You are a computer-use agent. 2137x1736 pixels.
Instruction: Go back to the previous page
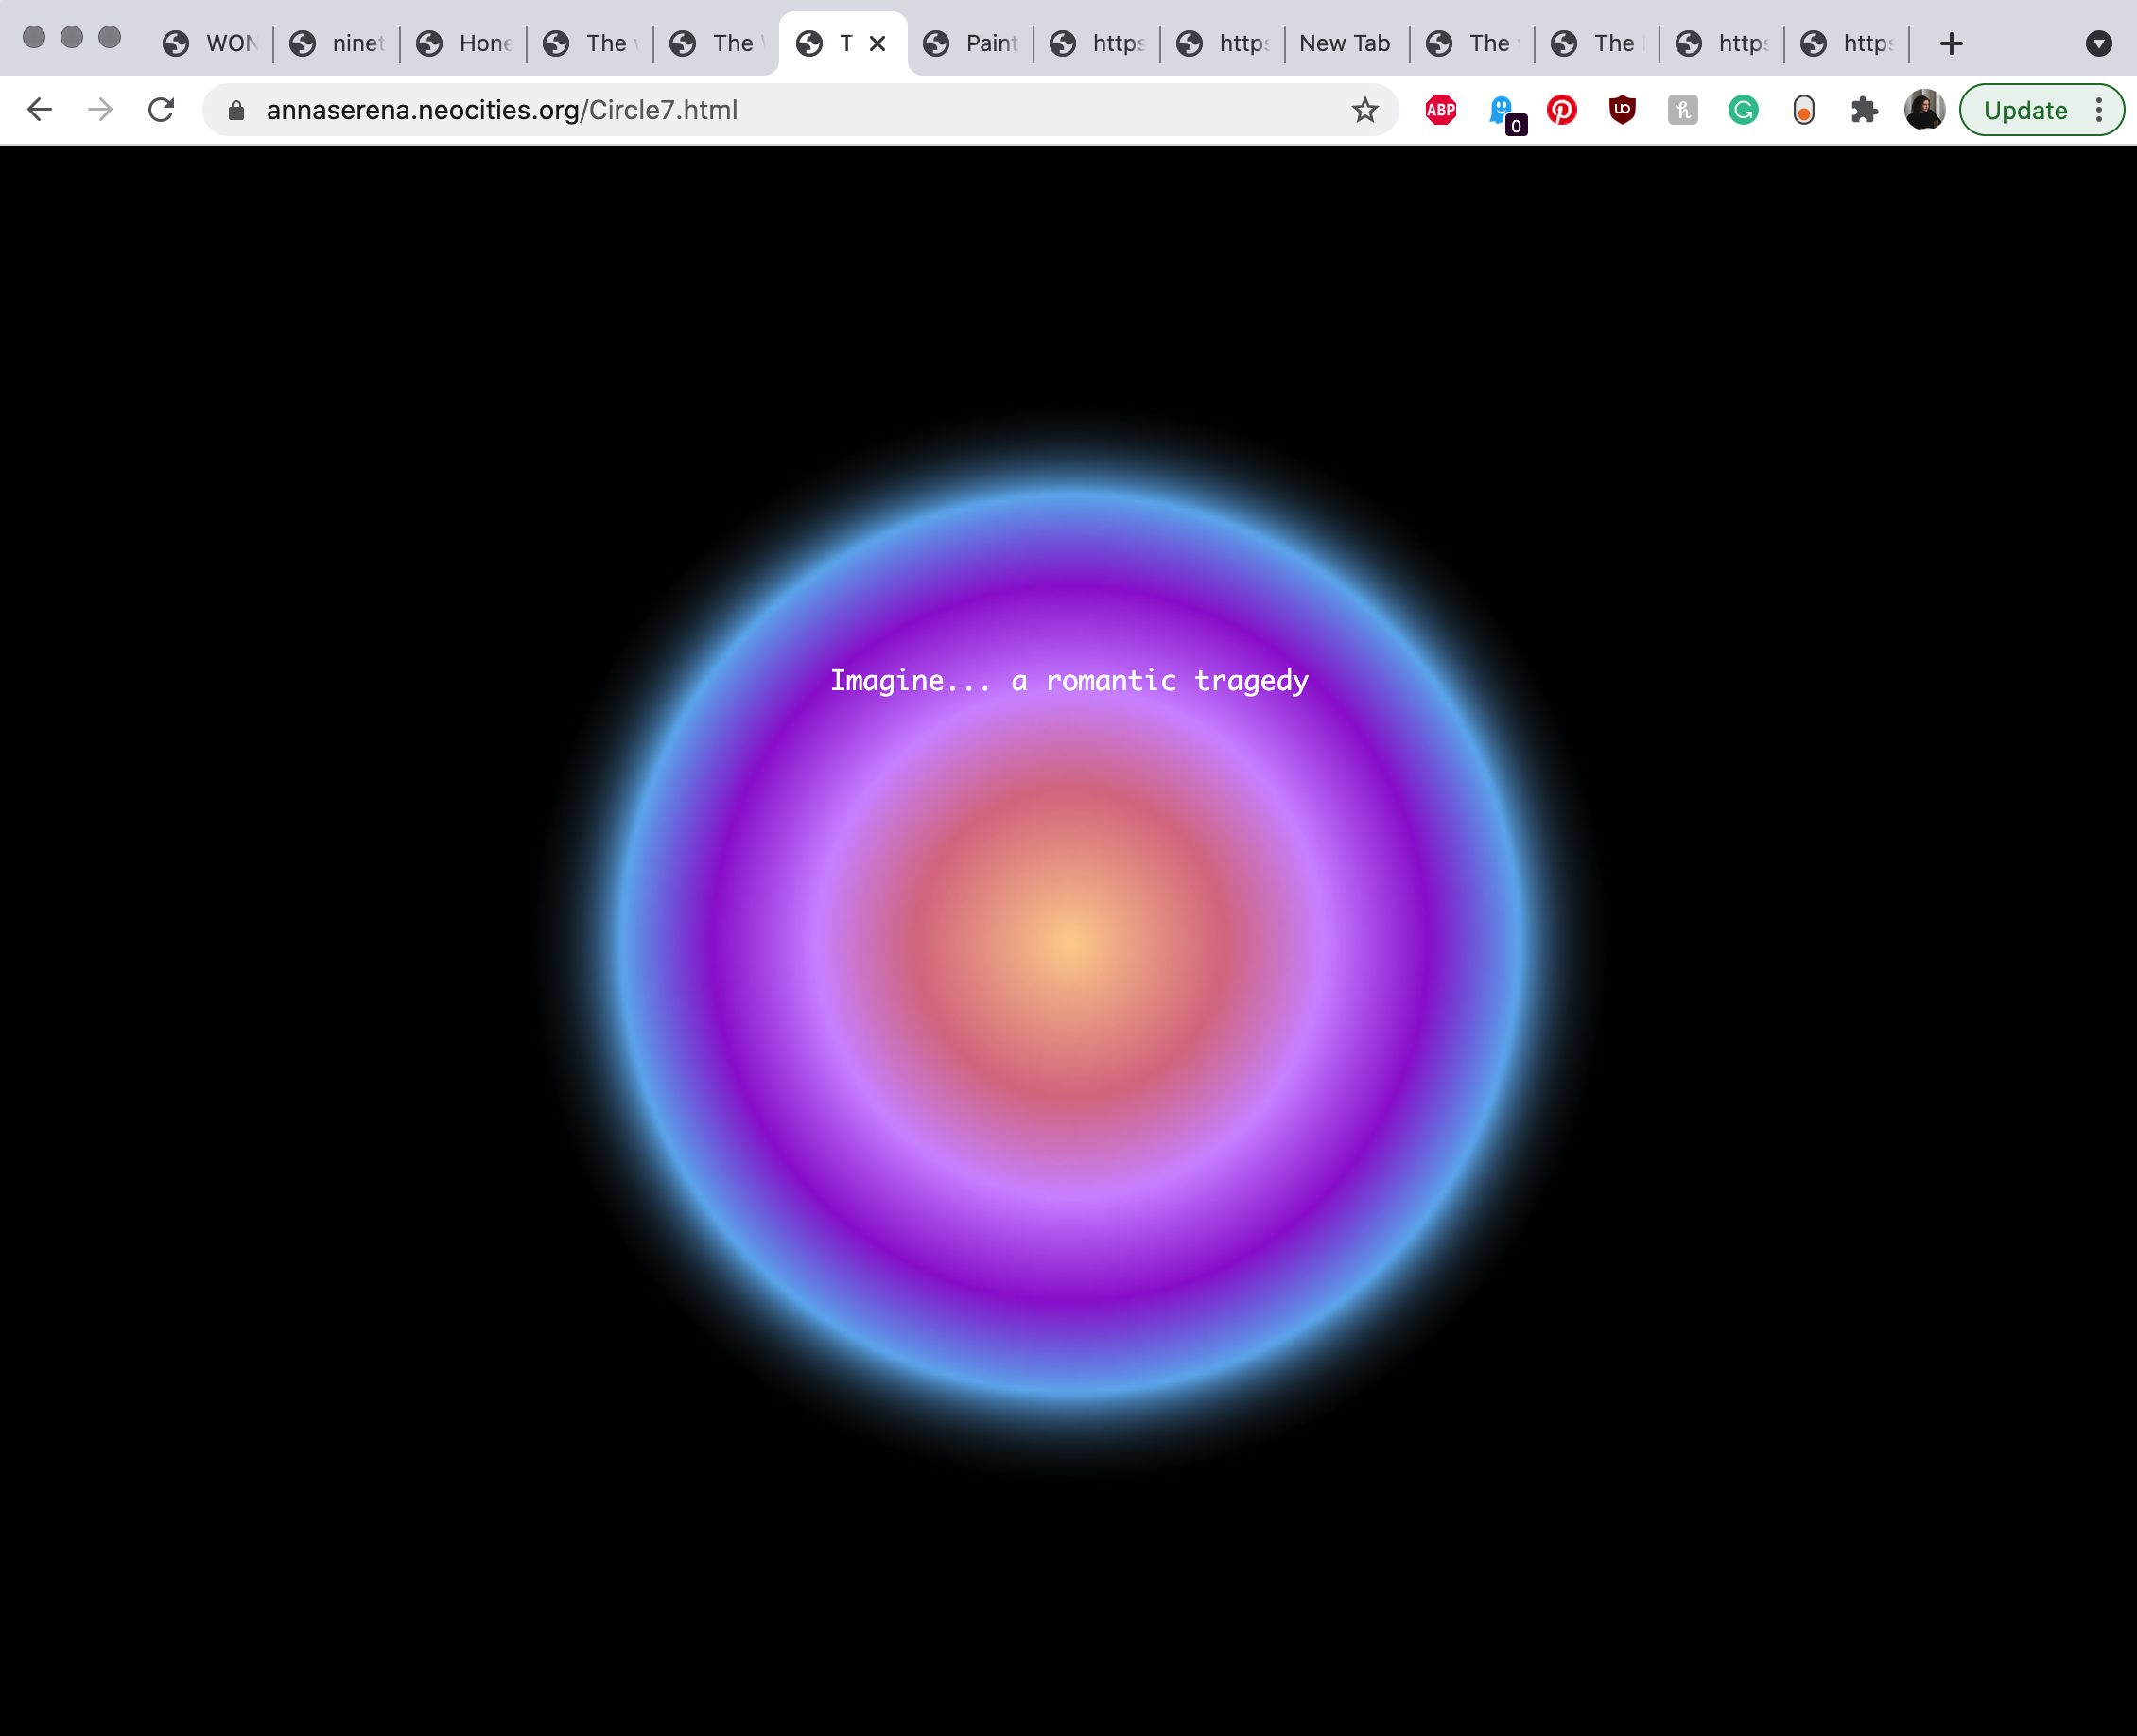[x=40, y=110]
